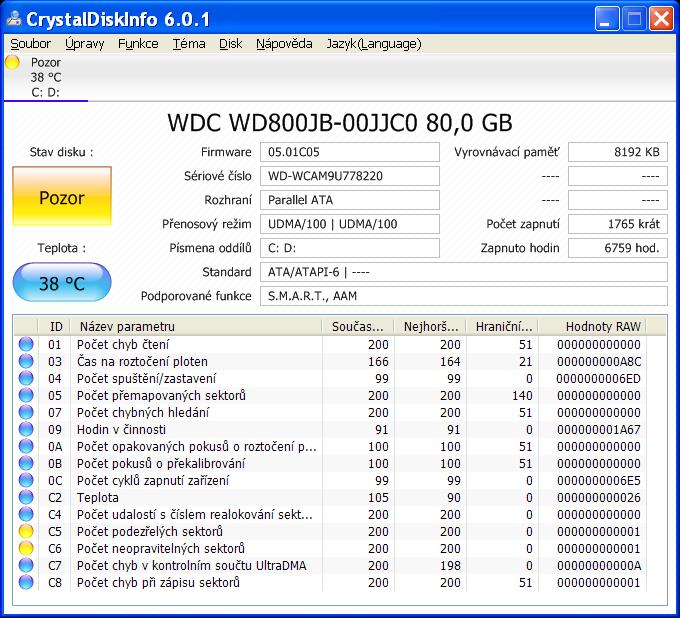Open the Soubor menu
Screen dimensions: 681x618
30,44
